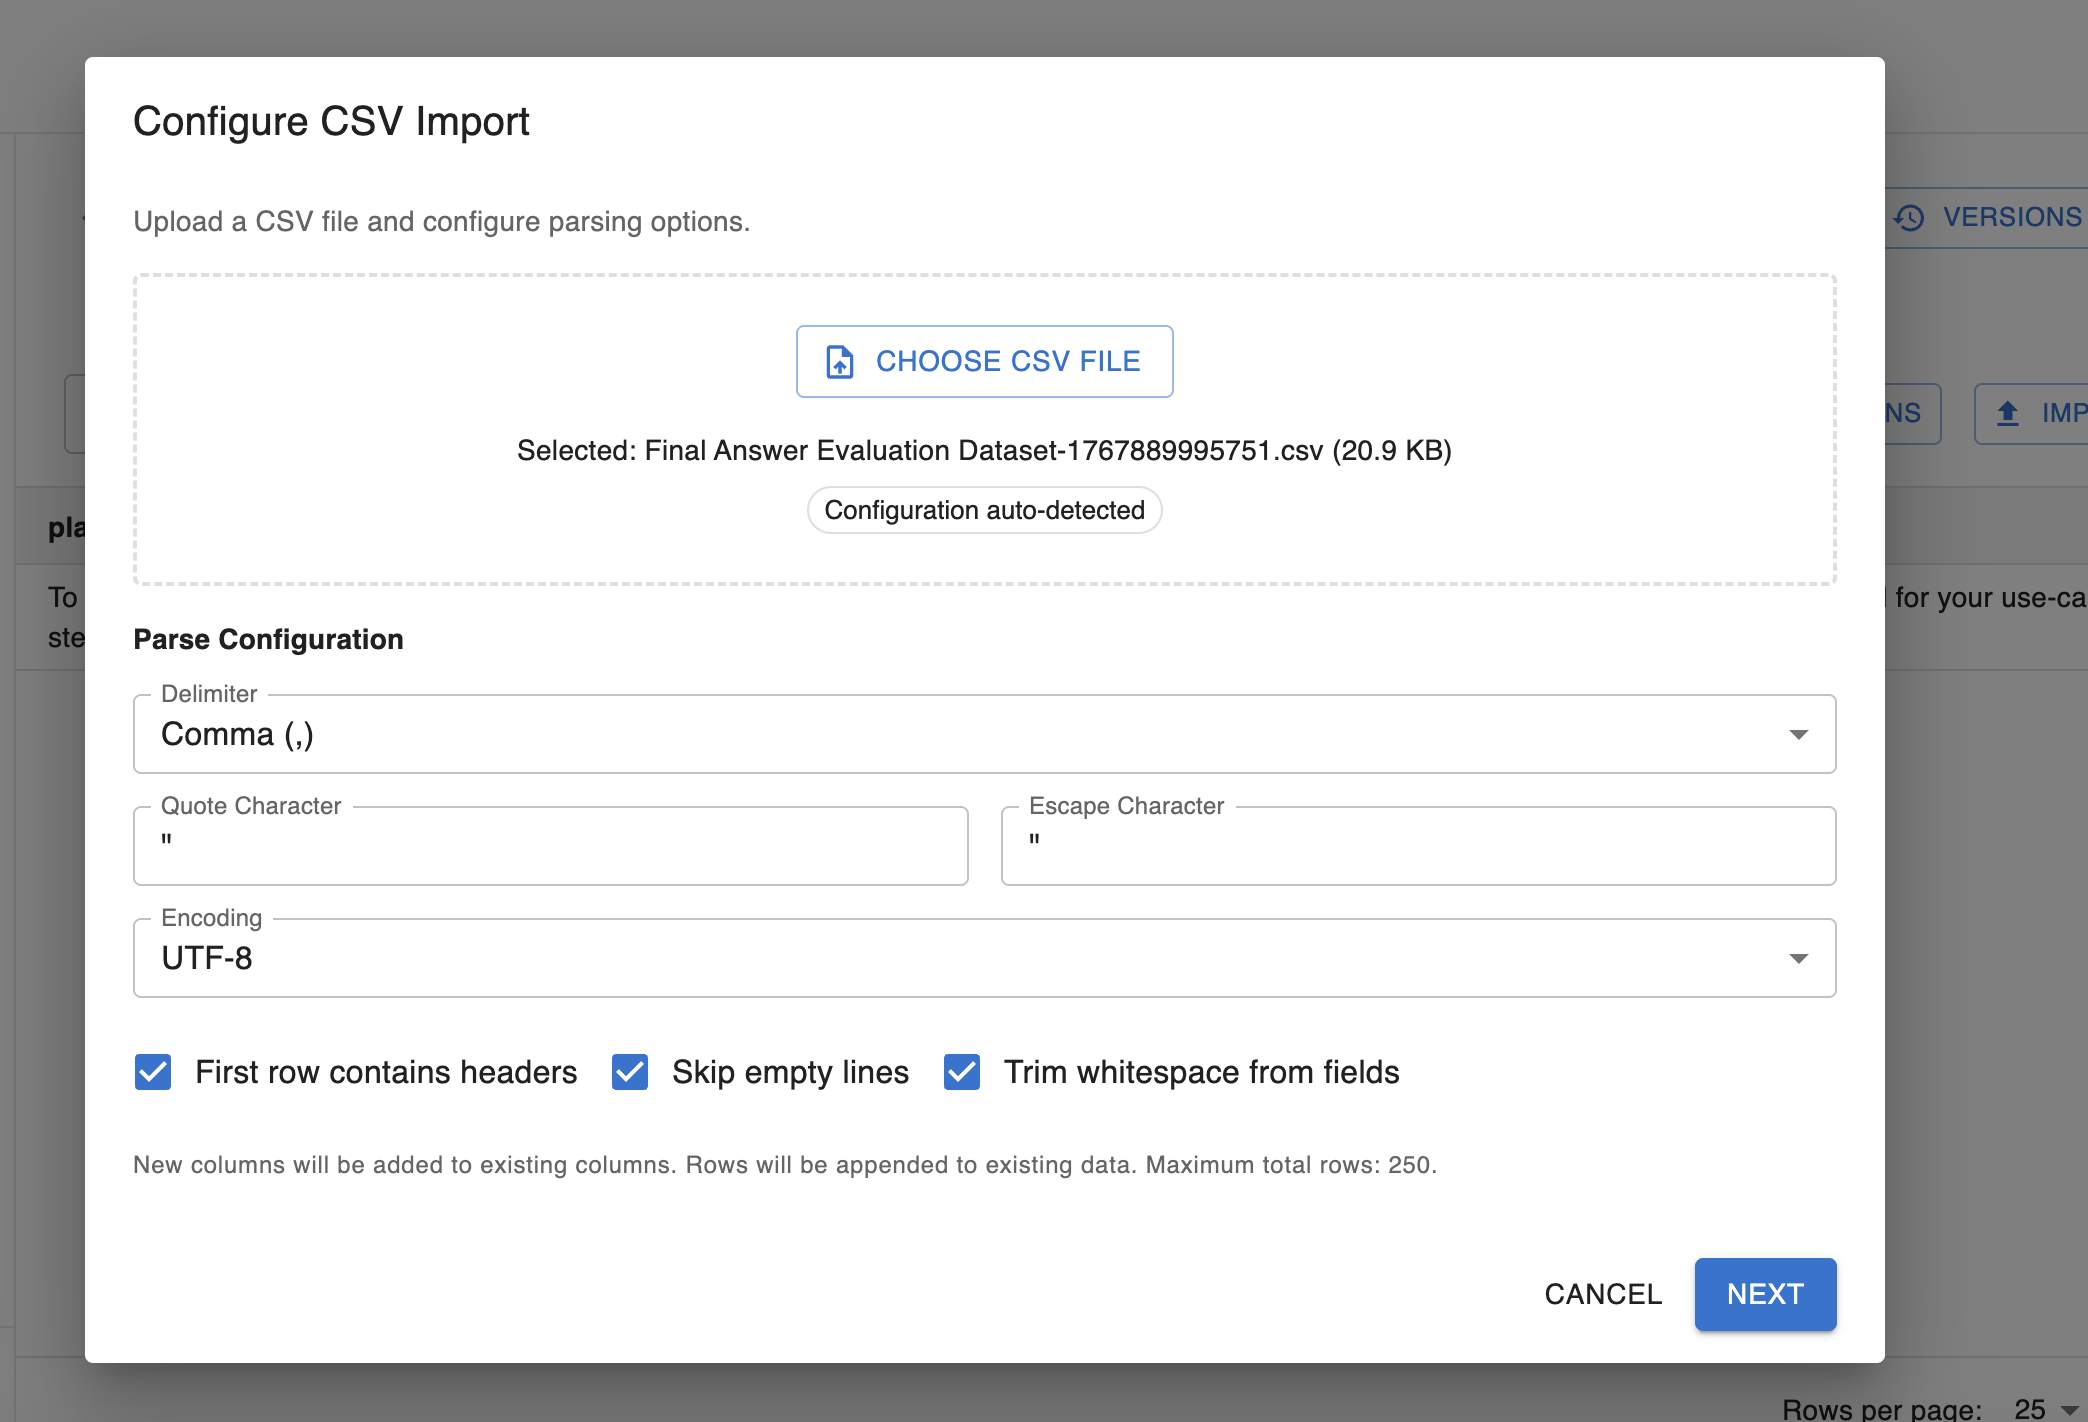Focus the Escape Character field
The height and width of the screenshot is (1422, 2088).
(1418, 846)
